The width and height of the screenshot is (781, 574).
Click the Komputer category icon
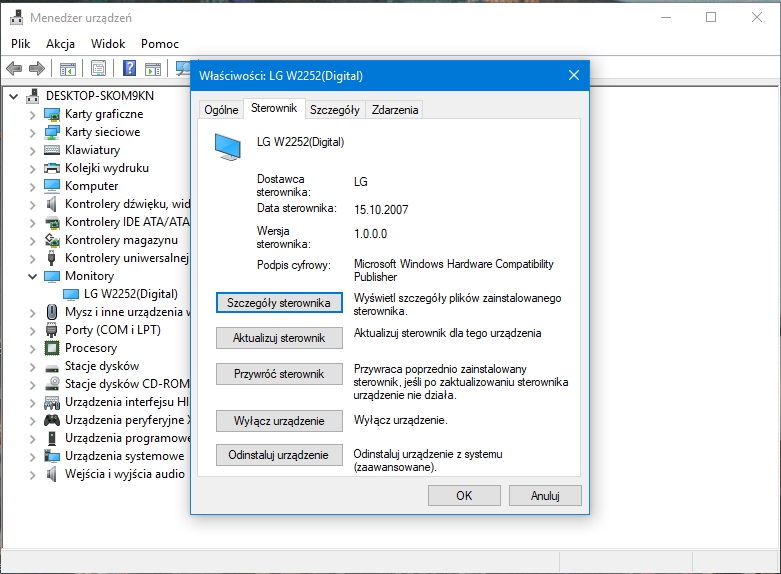click(x=52, y=186)
